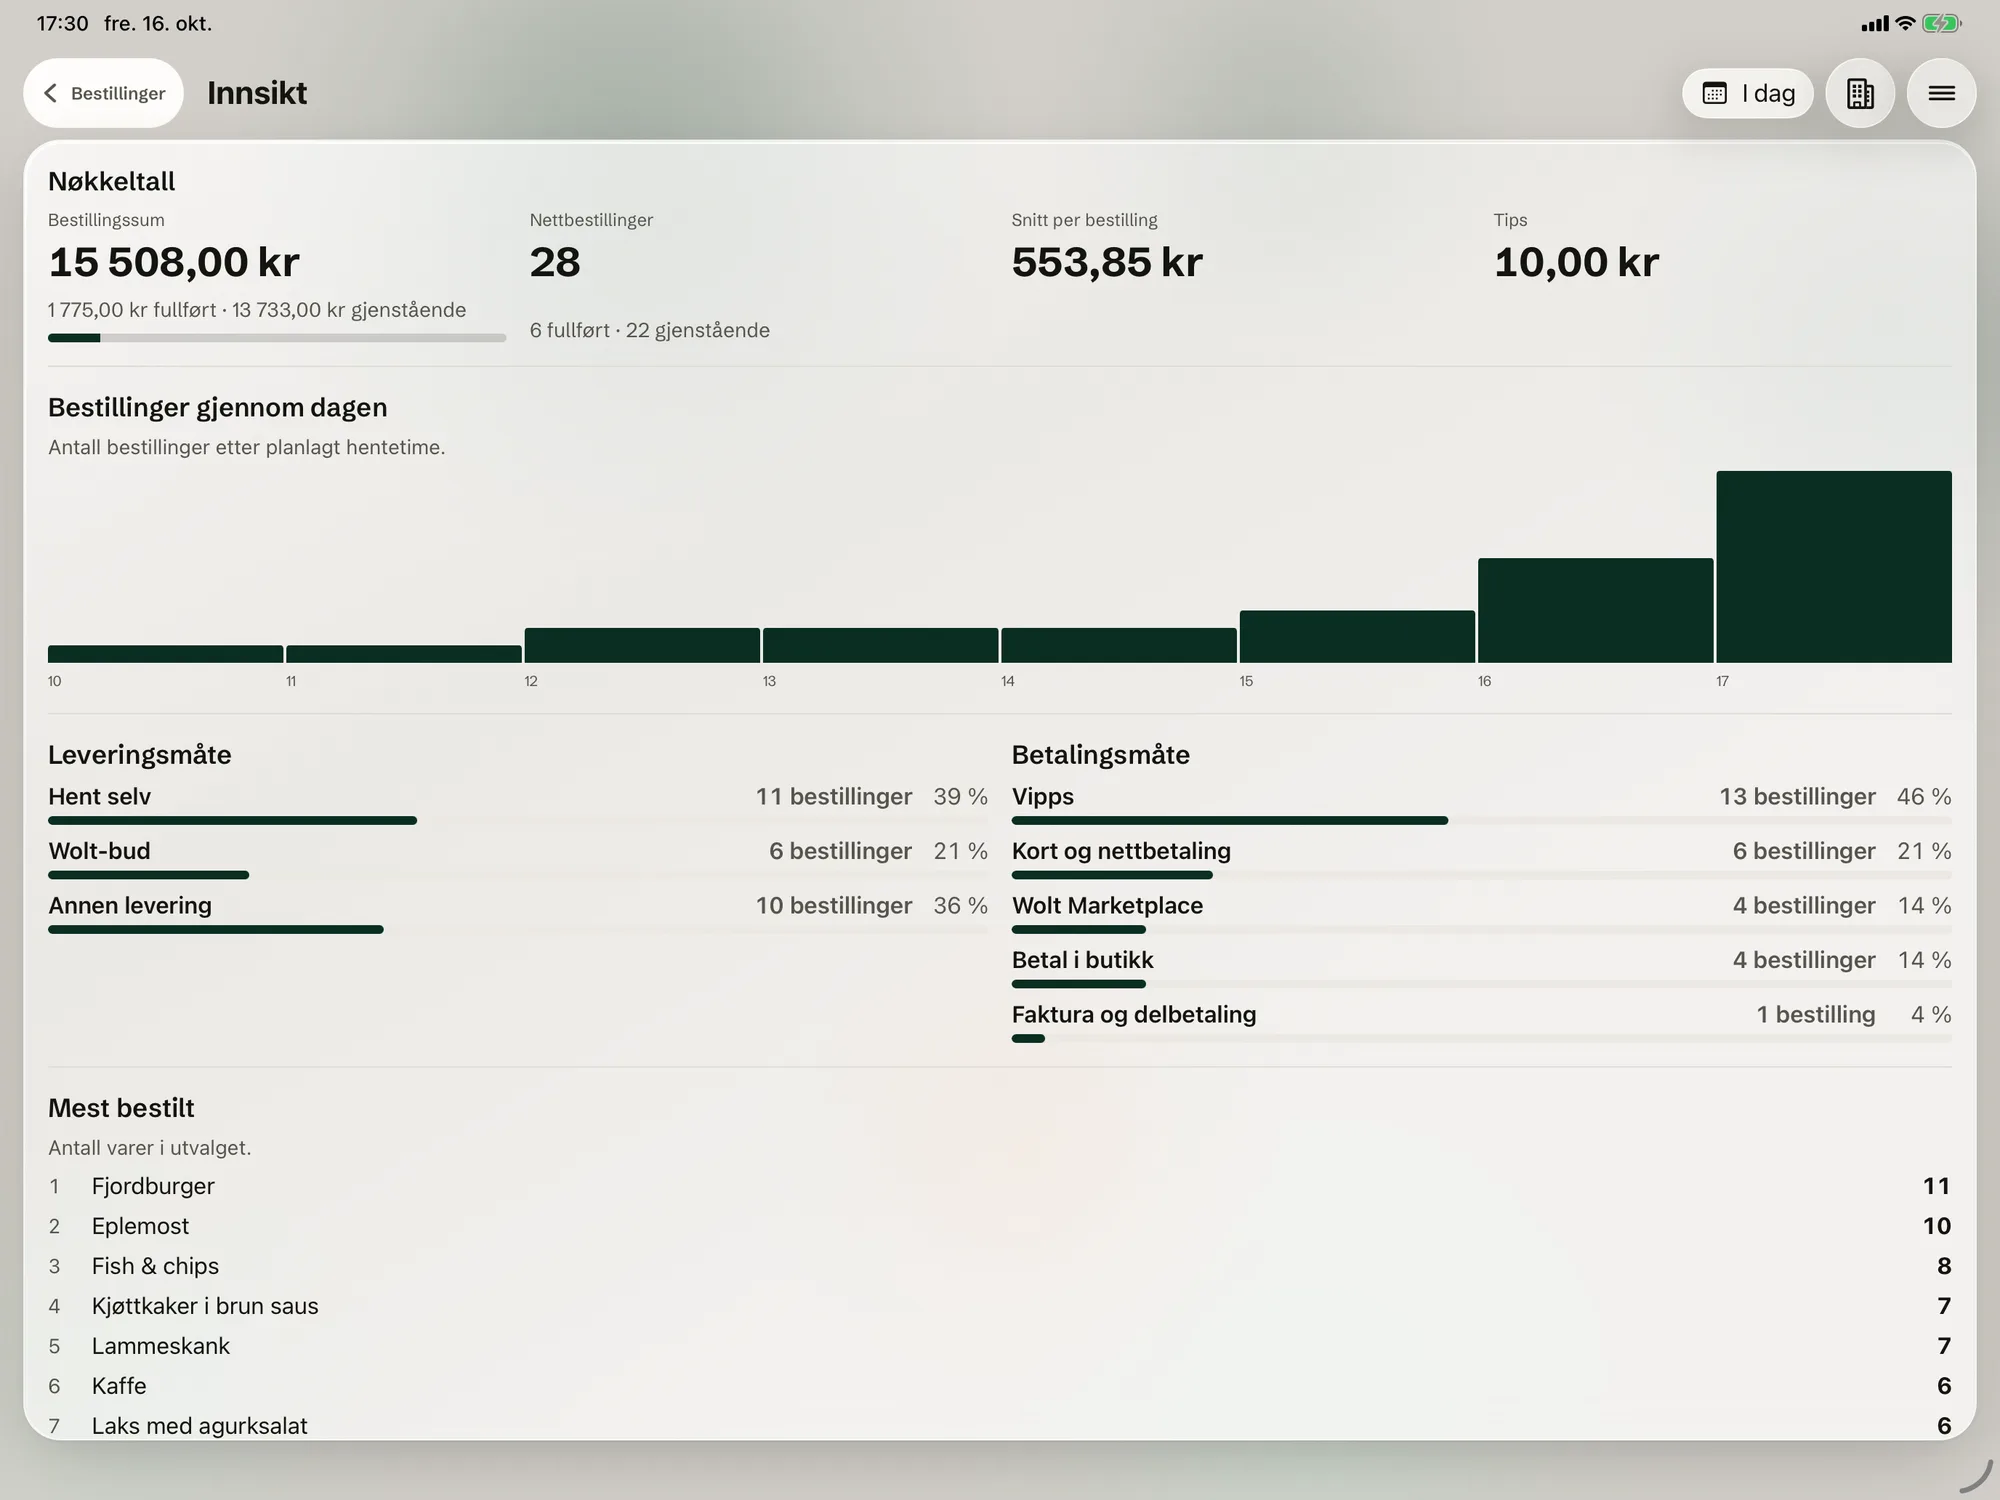Viewport: 2000px width, 1500px height.
Task: Click the Eplemost item row
Action: click(x=1000, y=1226)
